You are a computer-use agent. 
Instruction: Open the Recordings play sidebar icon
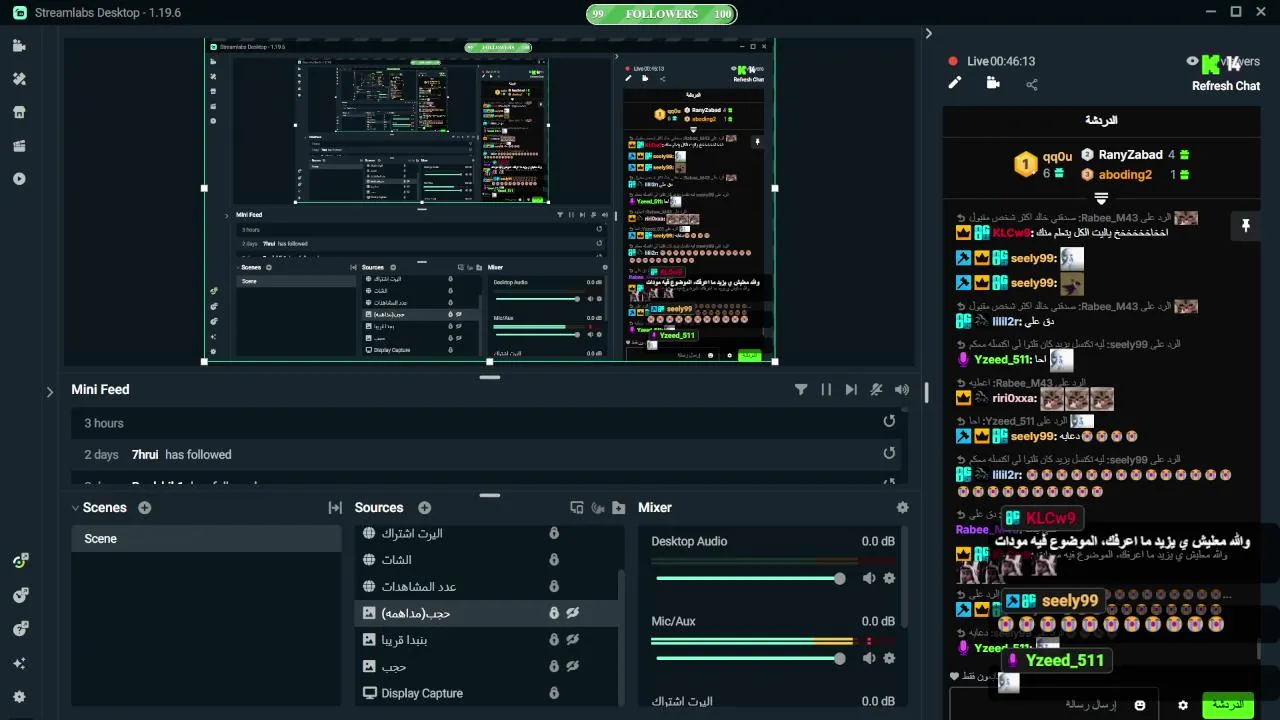pos(19,179)
